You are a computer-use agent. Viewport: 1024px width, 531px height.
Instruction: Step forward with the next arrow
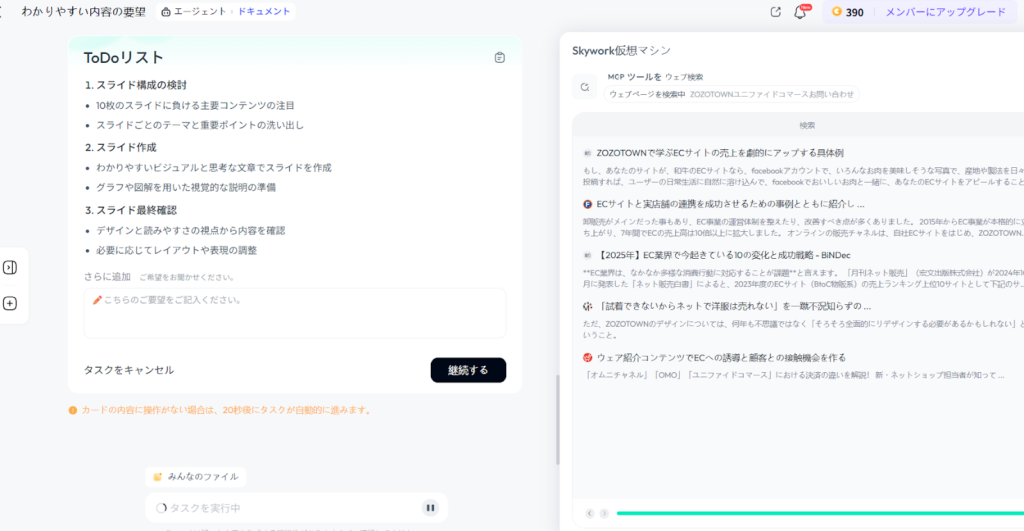[603, 513]
